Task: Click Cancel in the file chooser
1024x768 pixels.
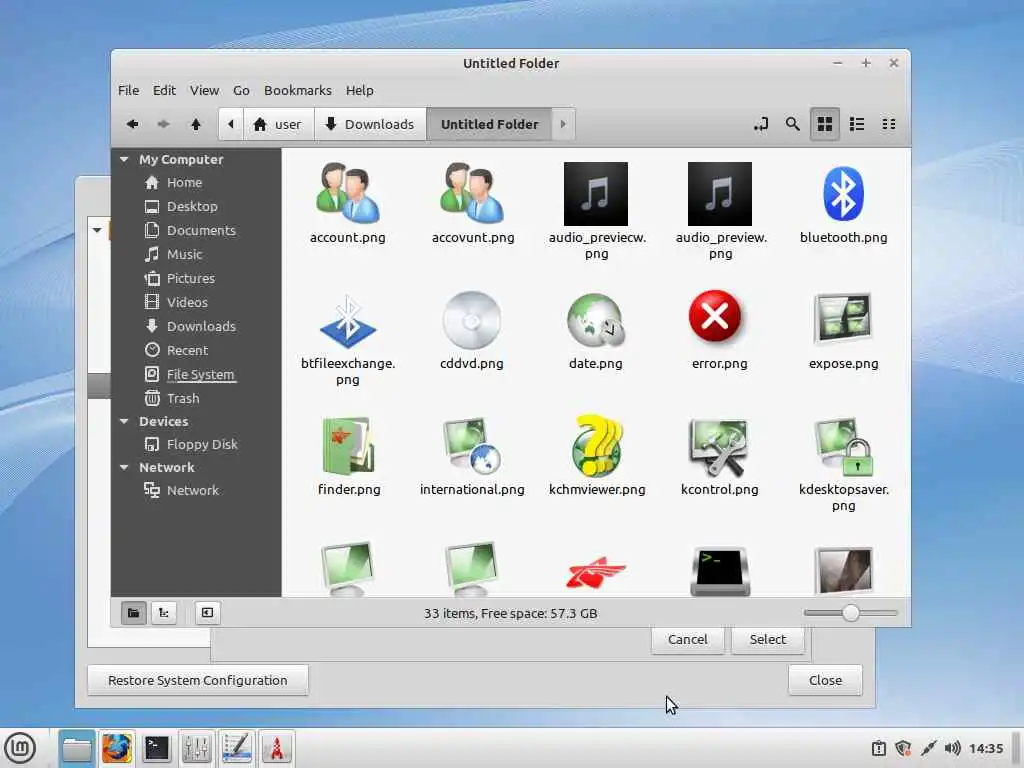Action: click(688, 639)
